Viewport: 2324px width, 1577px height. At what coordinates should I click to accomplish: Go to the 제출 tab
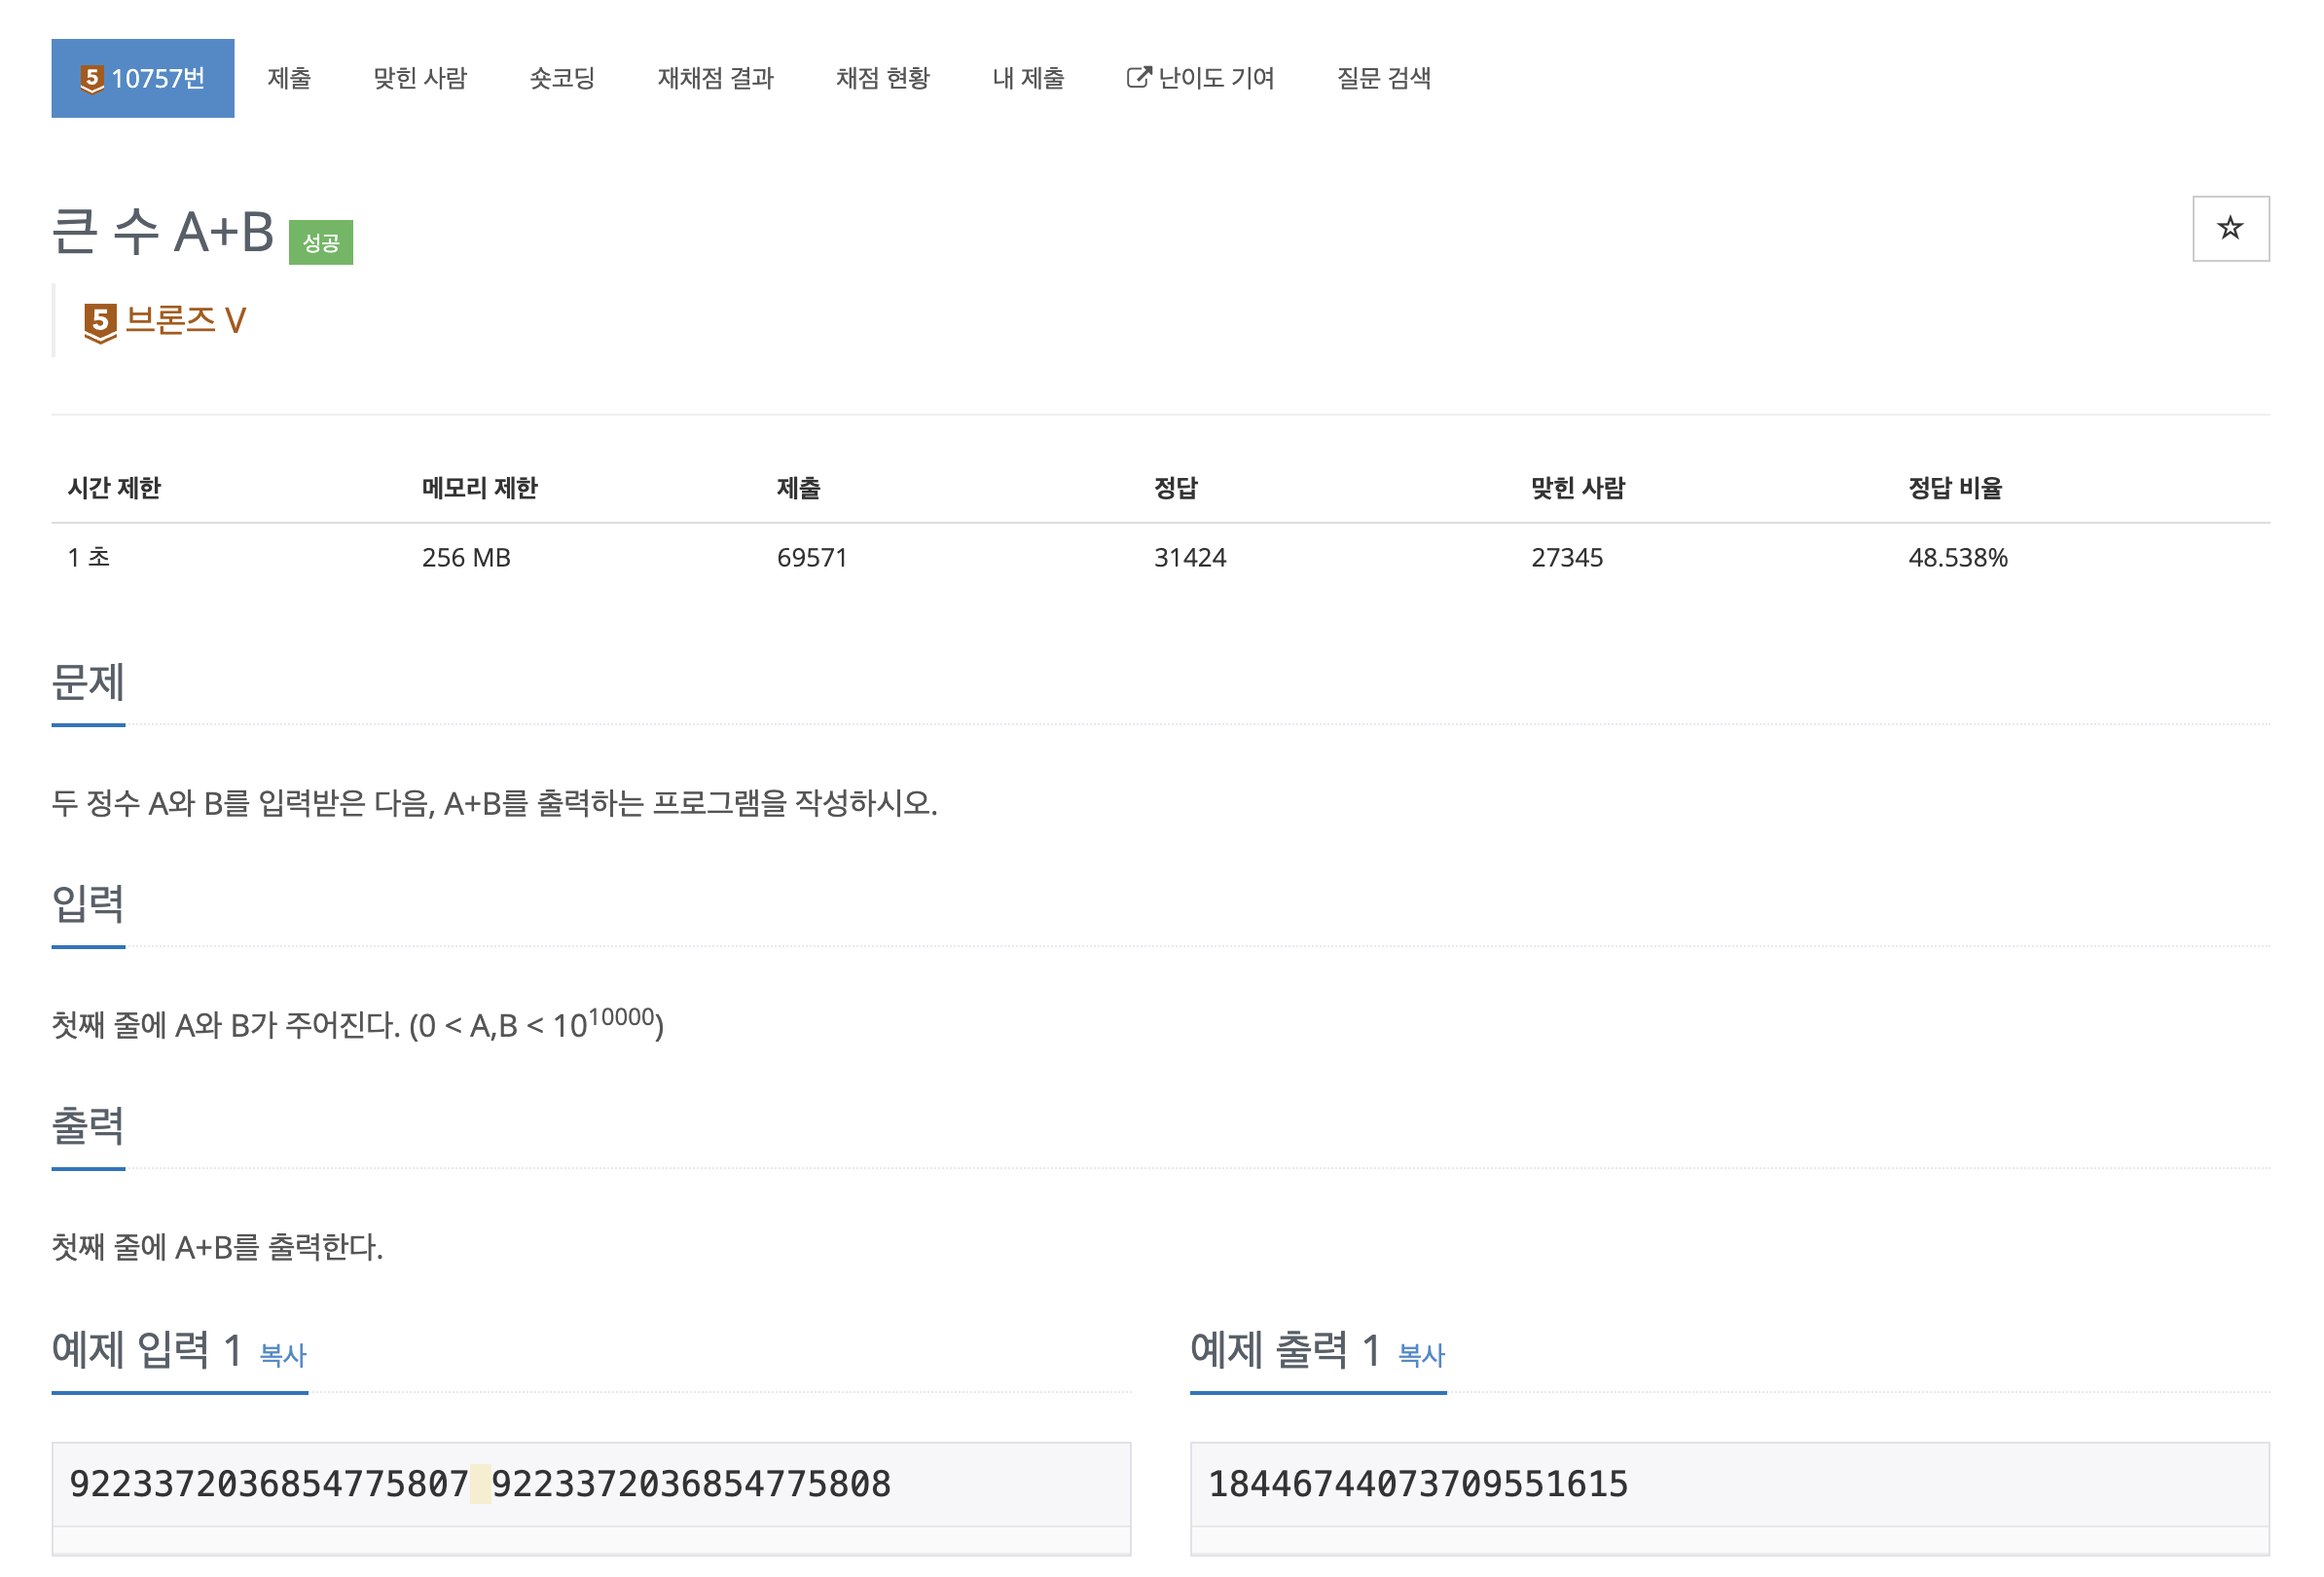[x=289, y=79]
